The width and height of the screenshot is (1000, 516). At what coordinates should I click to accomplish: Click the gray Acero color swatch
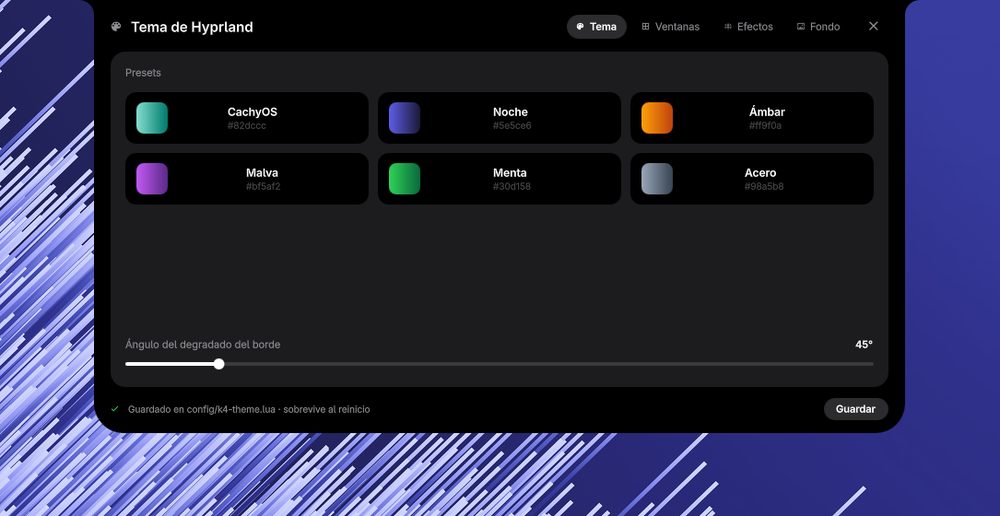[657, 179]
